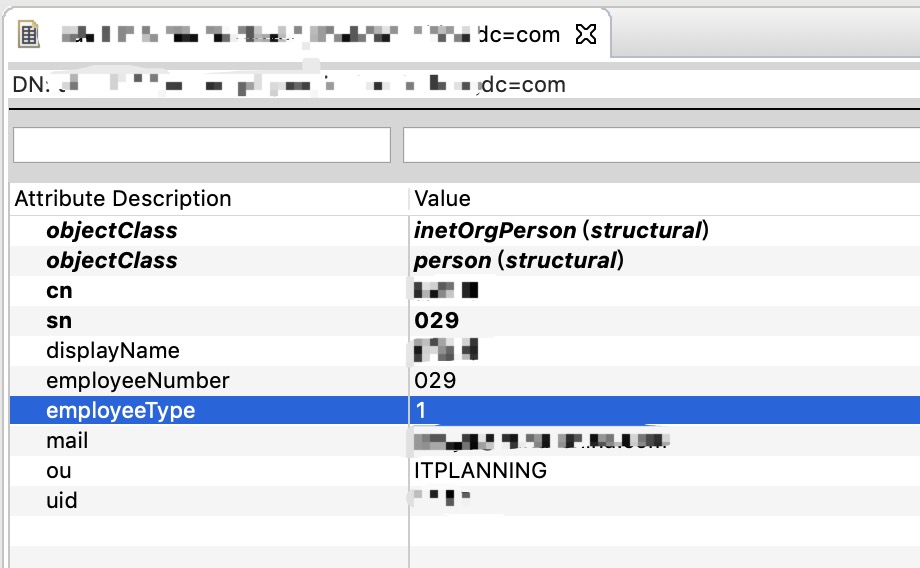Select the objectClass inetOrgPerson row
The width and height of the screenshot is (920, 568).
pos(465,231)
